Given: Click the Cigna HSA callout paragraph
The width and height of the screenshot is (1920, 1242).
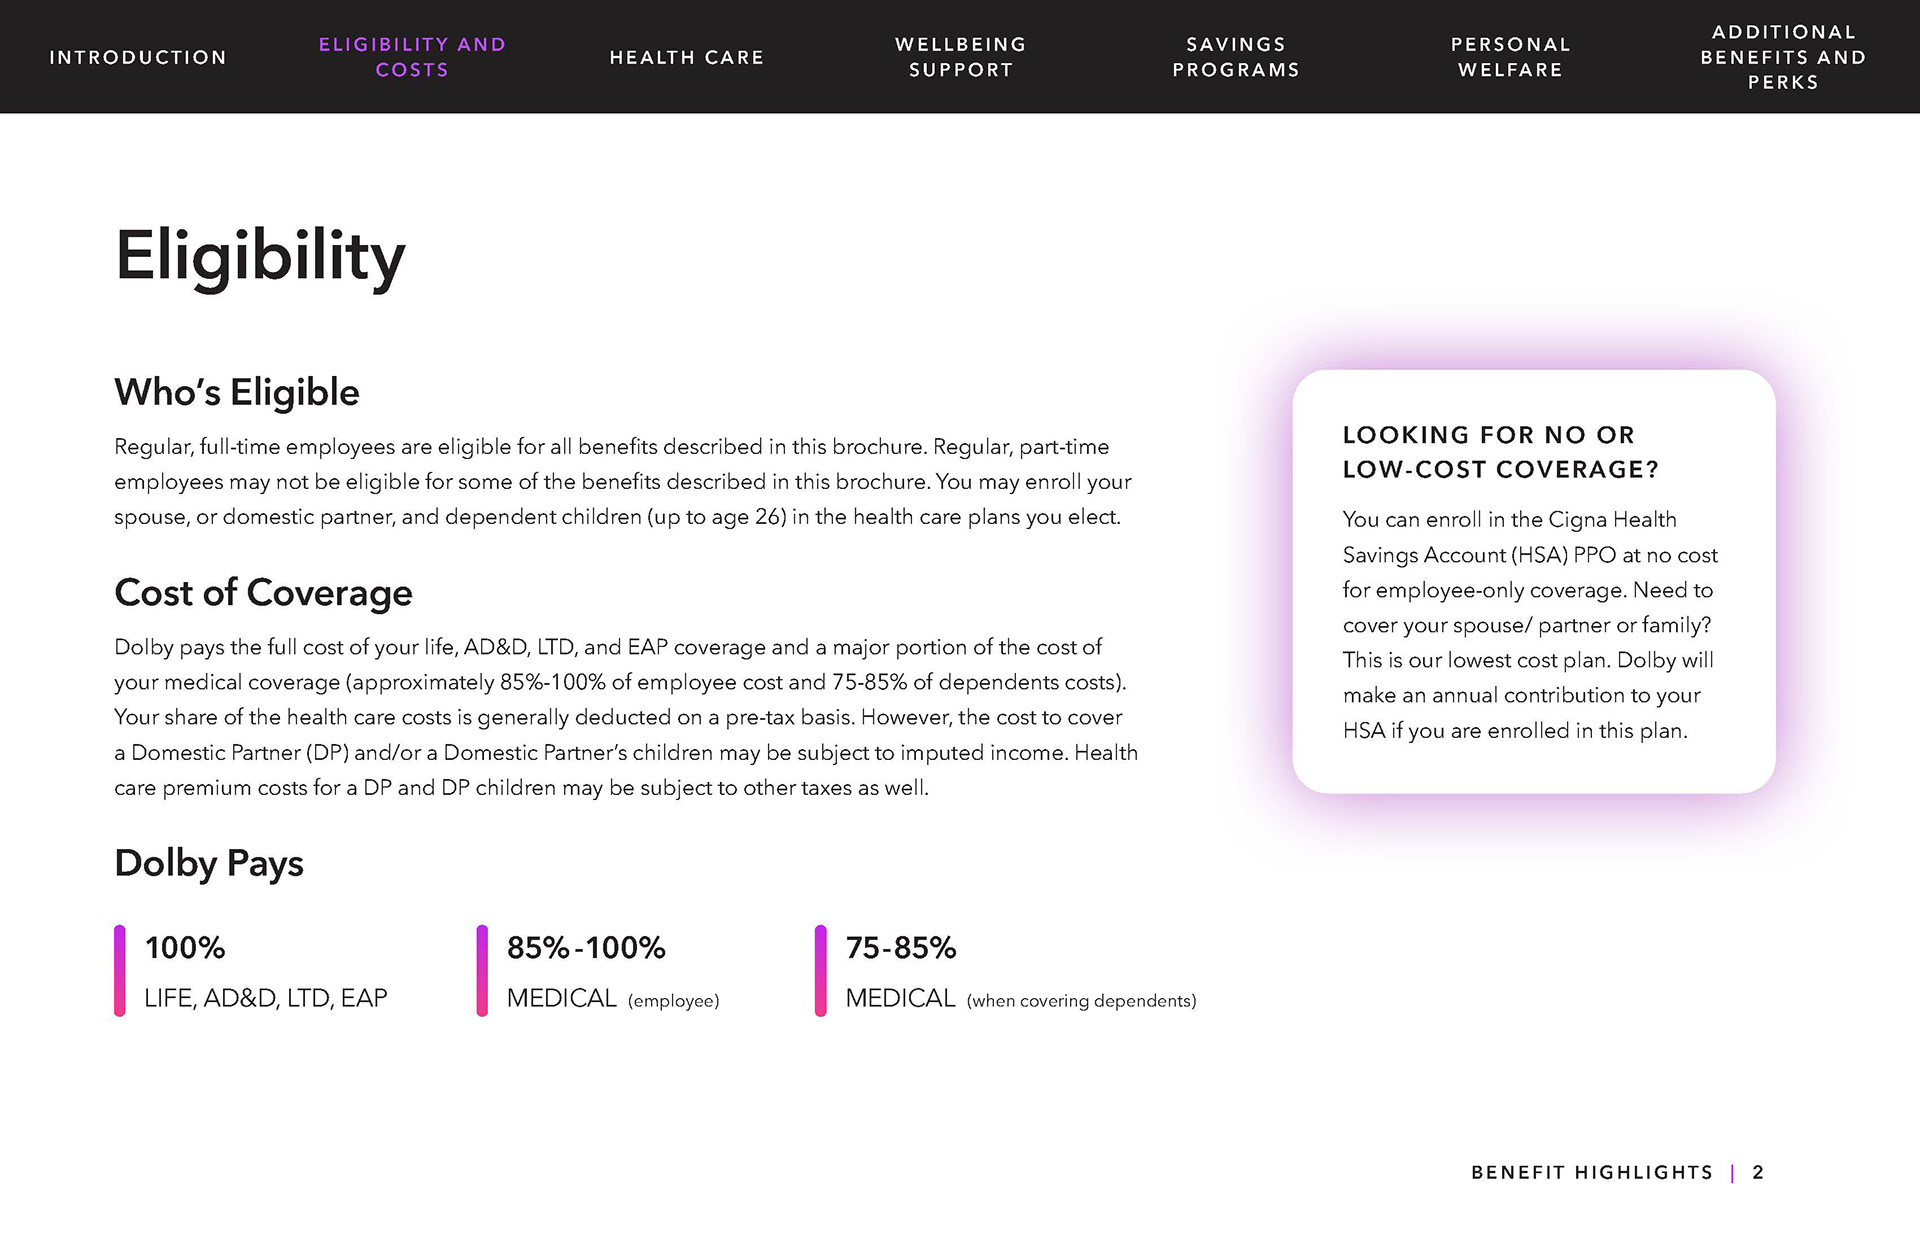Looking at the screenshot, I should (x=1530, y=625).
